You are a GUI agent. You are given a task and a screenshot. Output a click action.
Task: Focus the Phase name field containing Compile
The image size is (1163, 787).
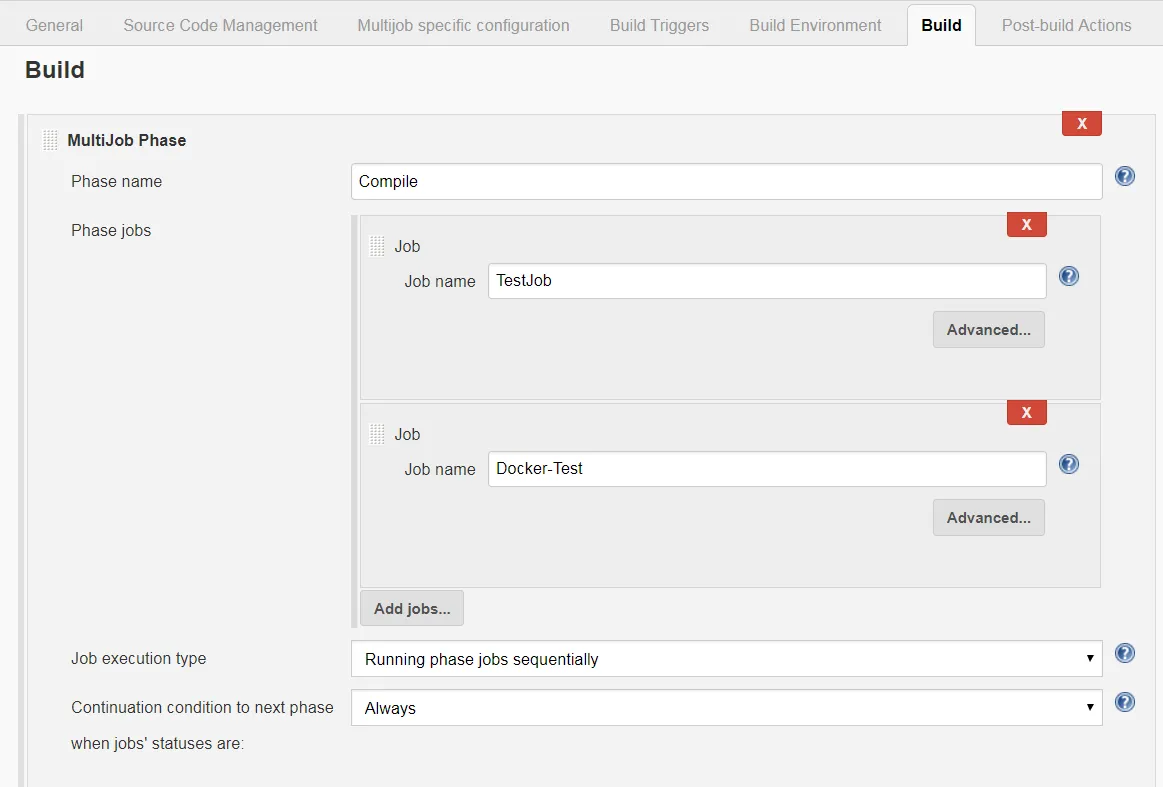pyautogui.click(x=726, y=182)
